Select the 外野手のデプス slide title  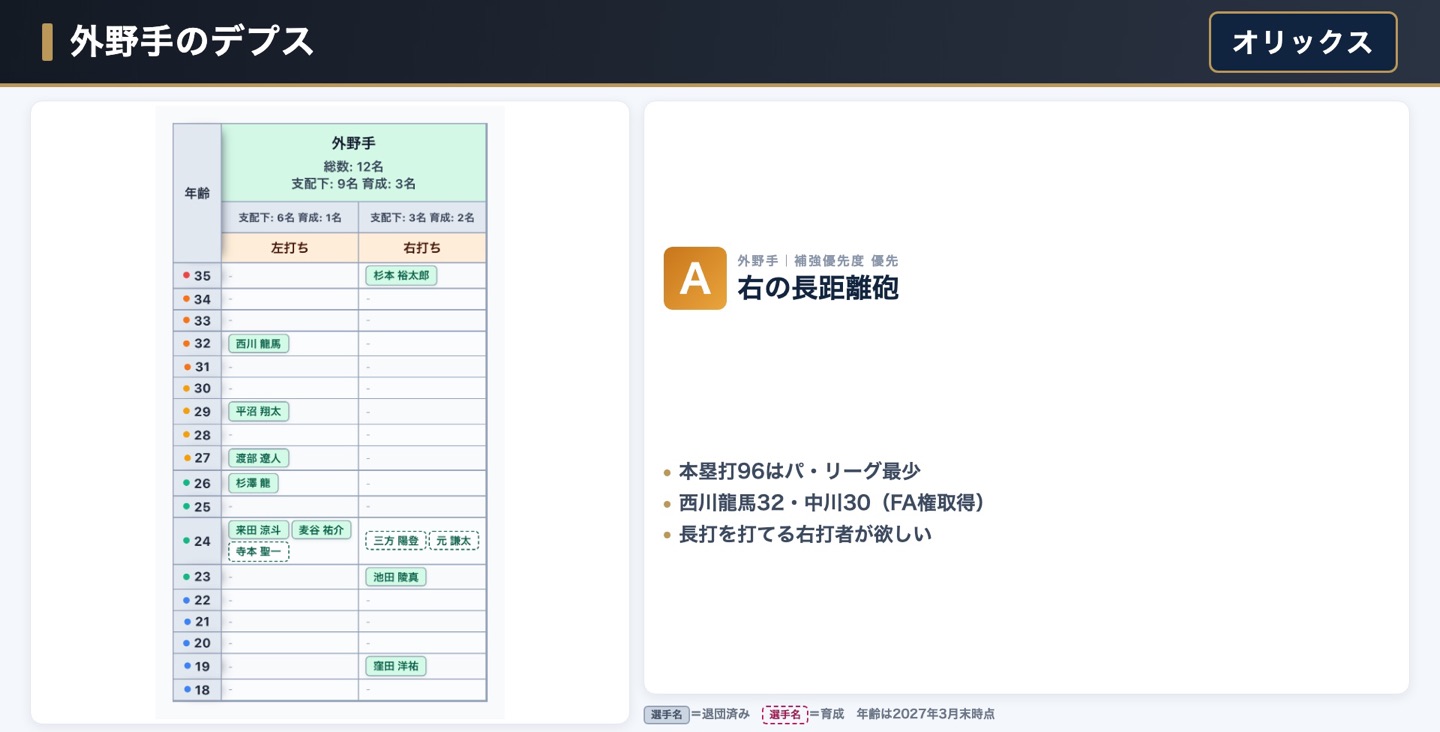coord(192,42)
